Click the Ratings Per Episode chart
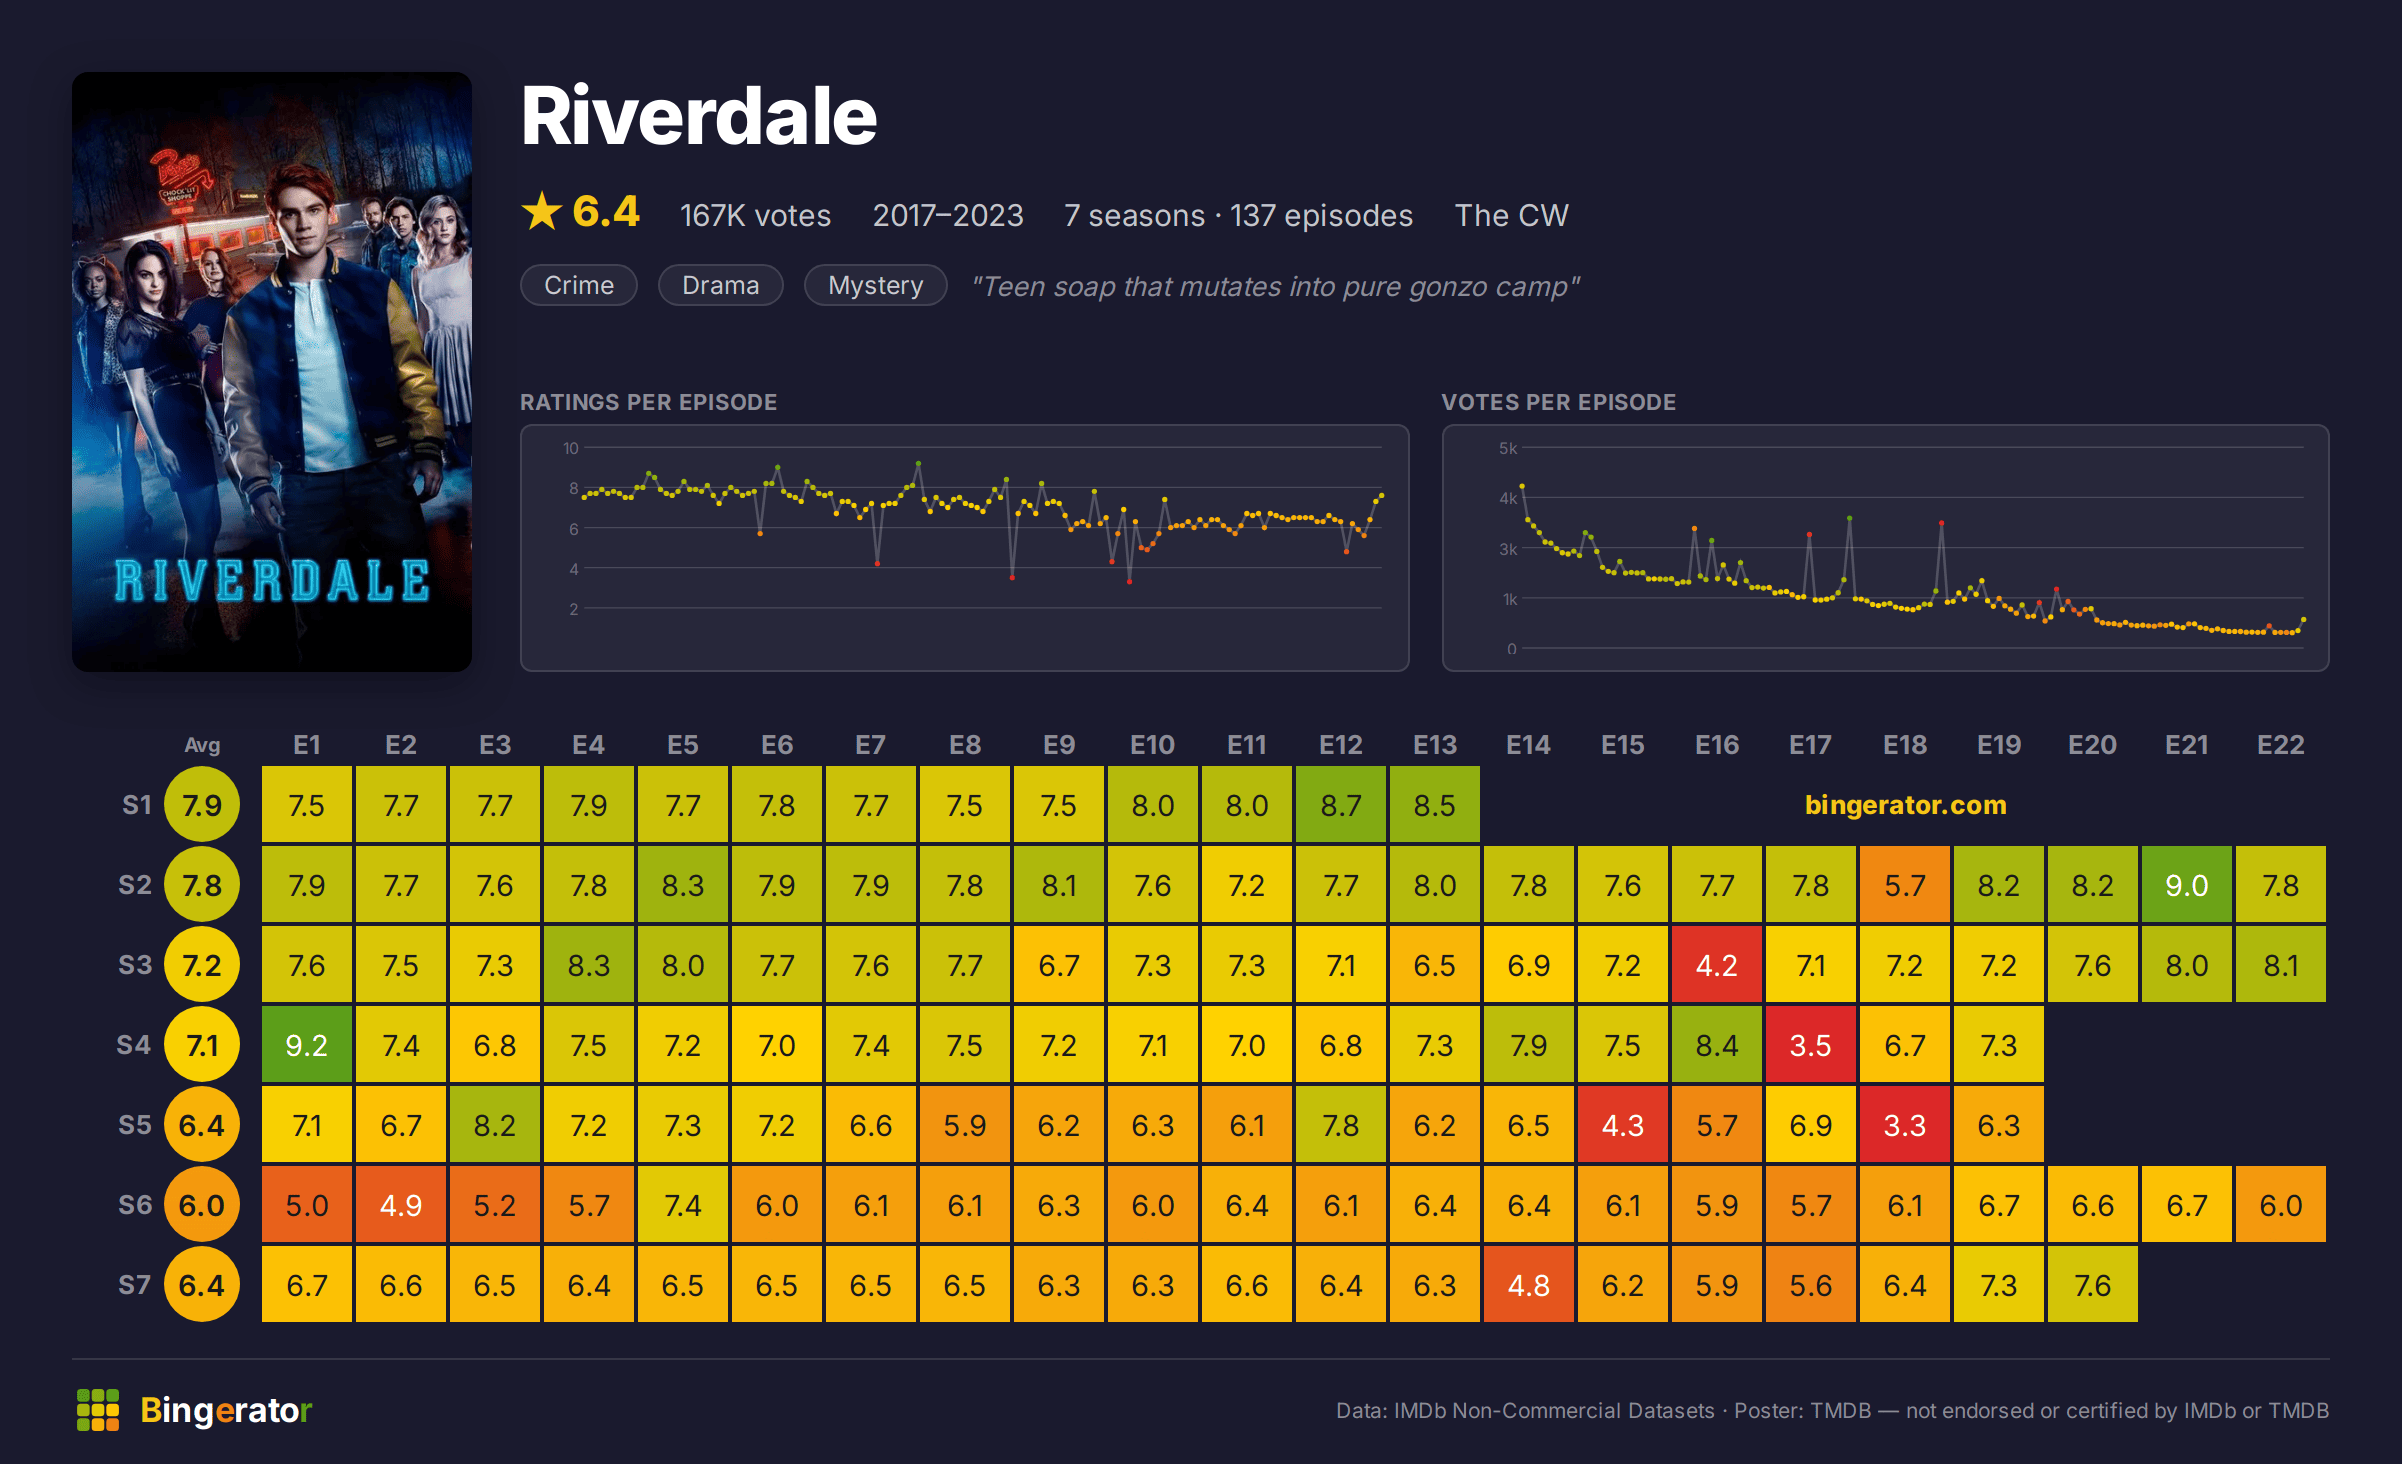Image resolution: width=2402 pixels, height=1464 pixels. coord(965,548)
